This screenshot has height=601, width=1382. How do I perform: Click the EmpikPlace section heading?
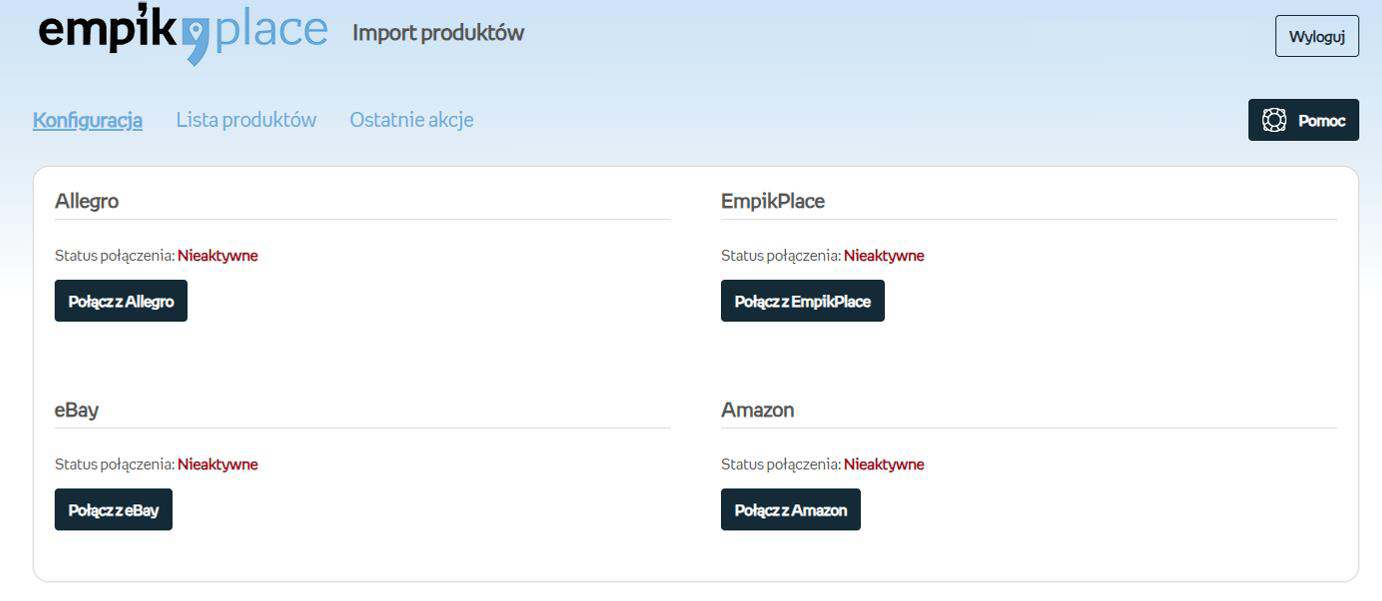click(x=772, y=201)
